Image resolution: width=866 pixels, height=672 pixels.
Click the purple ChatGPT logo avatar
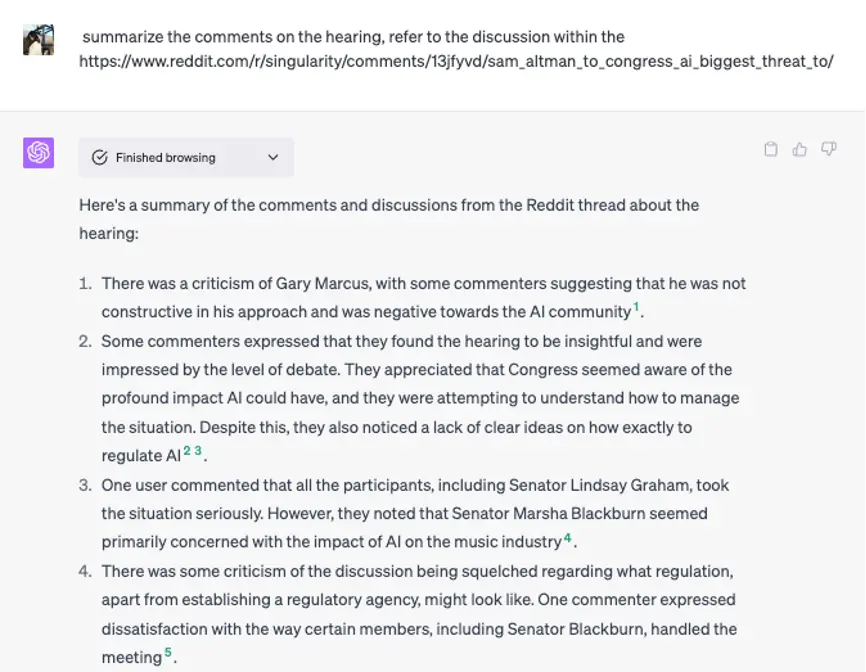click(x=39, y=152)
